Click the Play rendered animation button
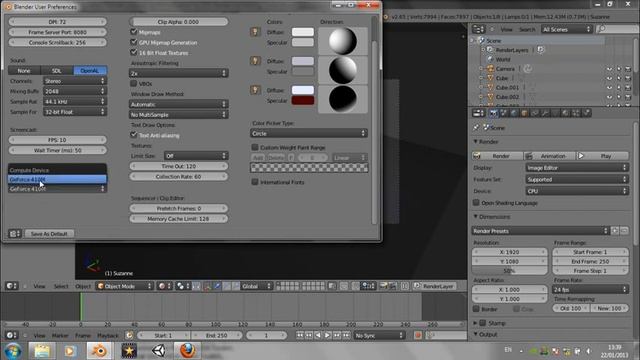The image size is (640, 360). (602, 156)
